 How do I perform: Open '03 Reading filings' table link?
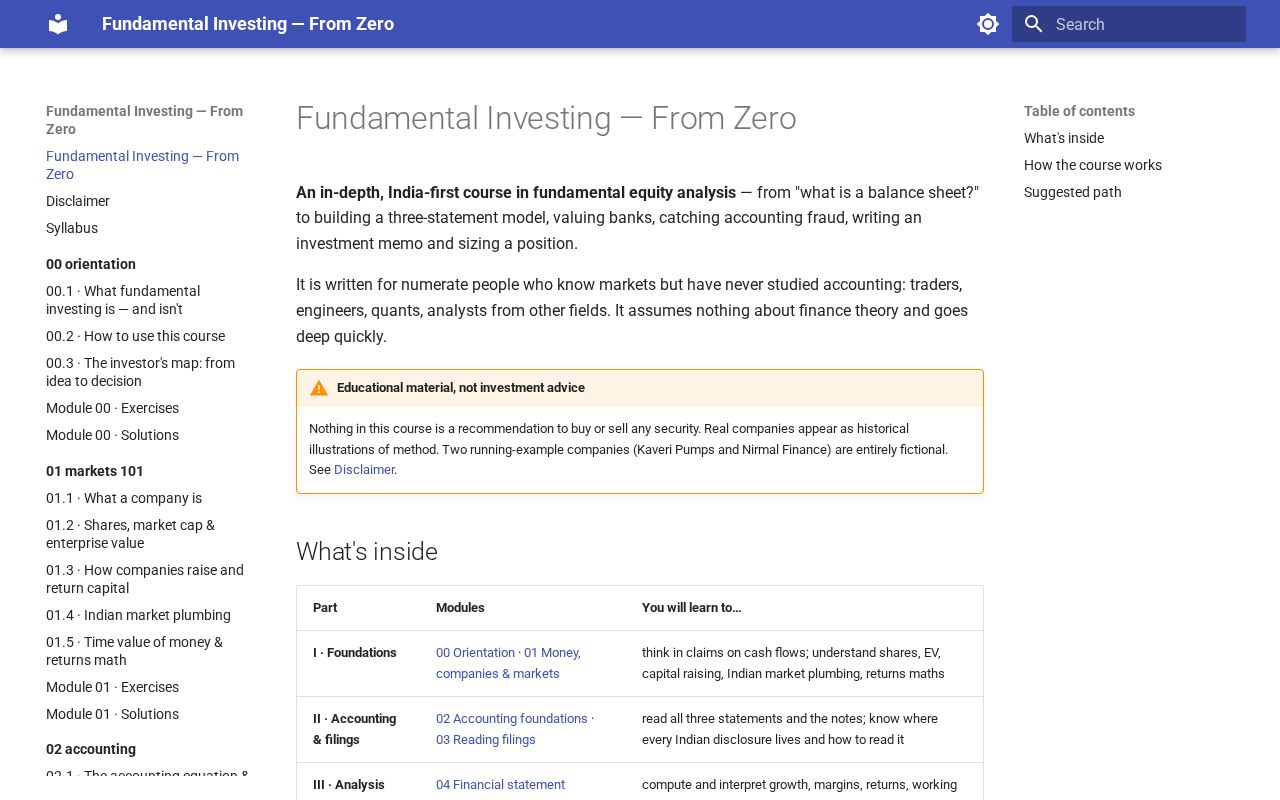(x=486, y=740)
